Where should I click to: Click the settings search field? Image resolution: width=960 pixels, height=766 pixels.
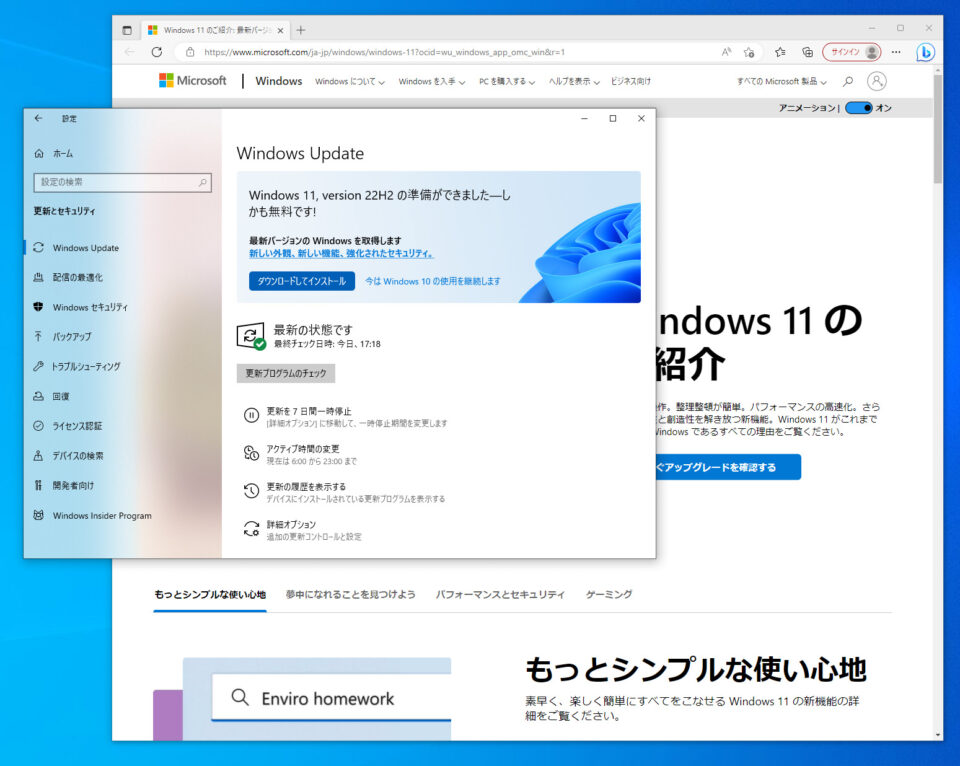(122, 182)
